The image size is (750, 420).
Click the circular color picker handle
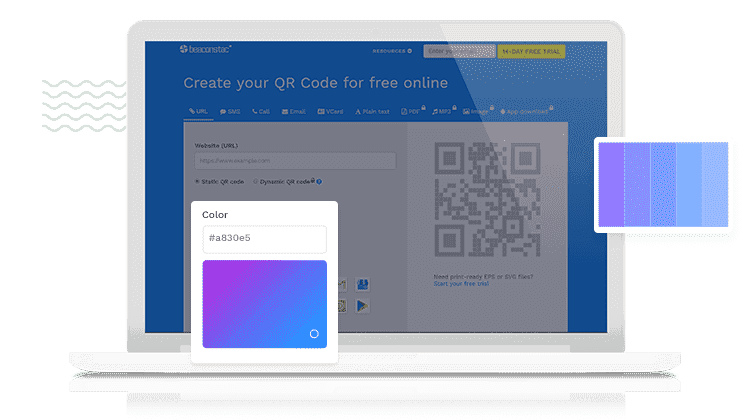pos(314,334)
